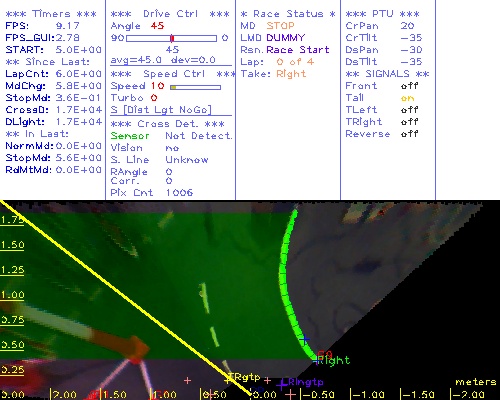
Task: Click the 'S [Dist Lgt NoGo]' status line
Action: click(161, 110)
